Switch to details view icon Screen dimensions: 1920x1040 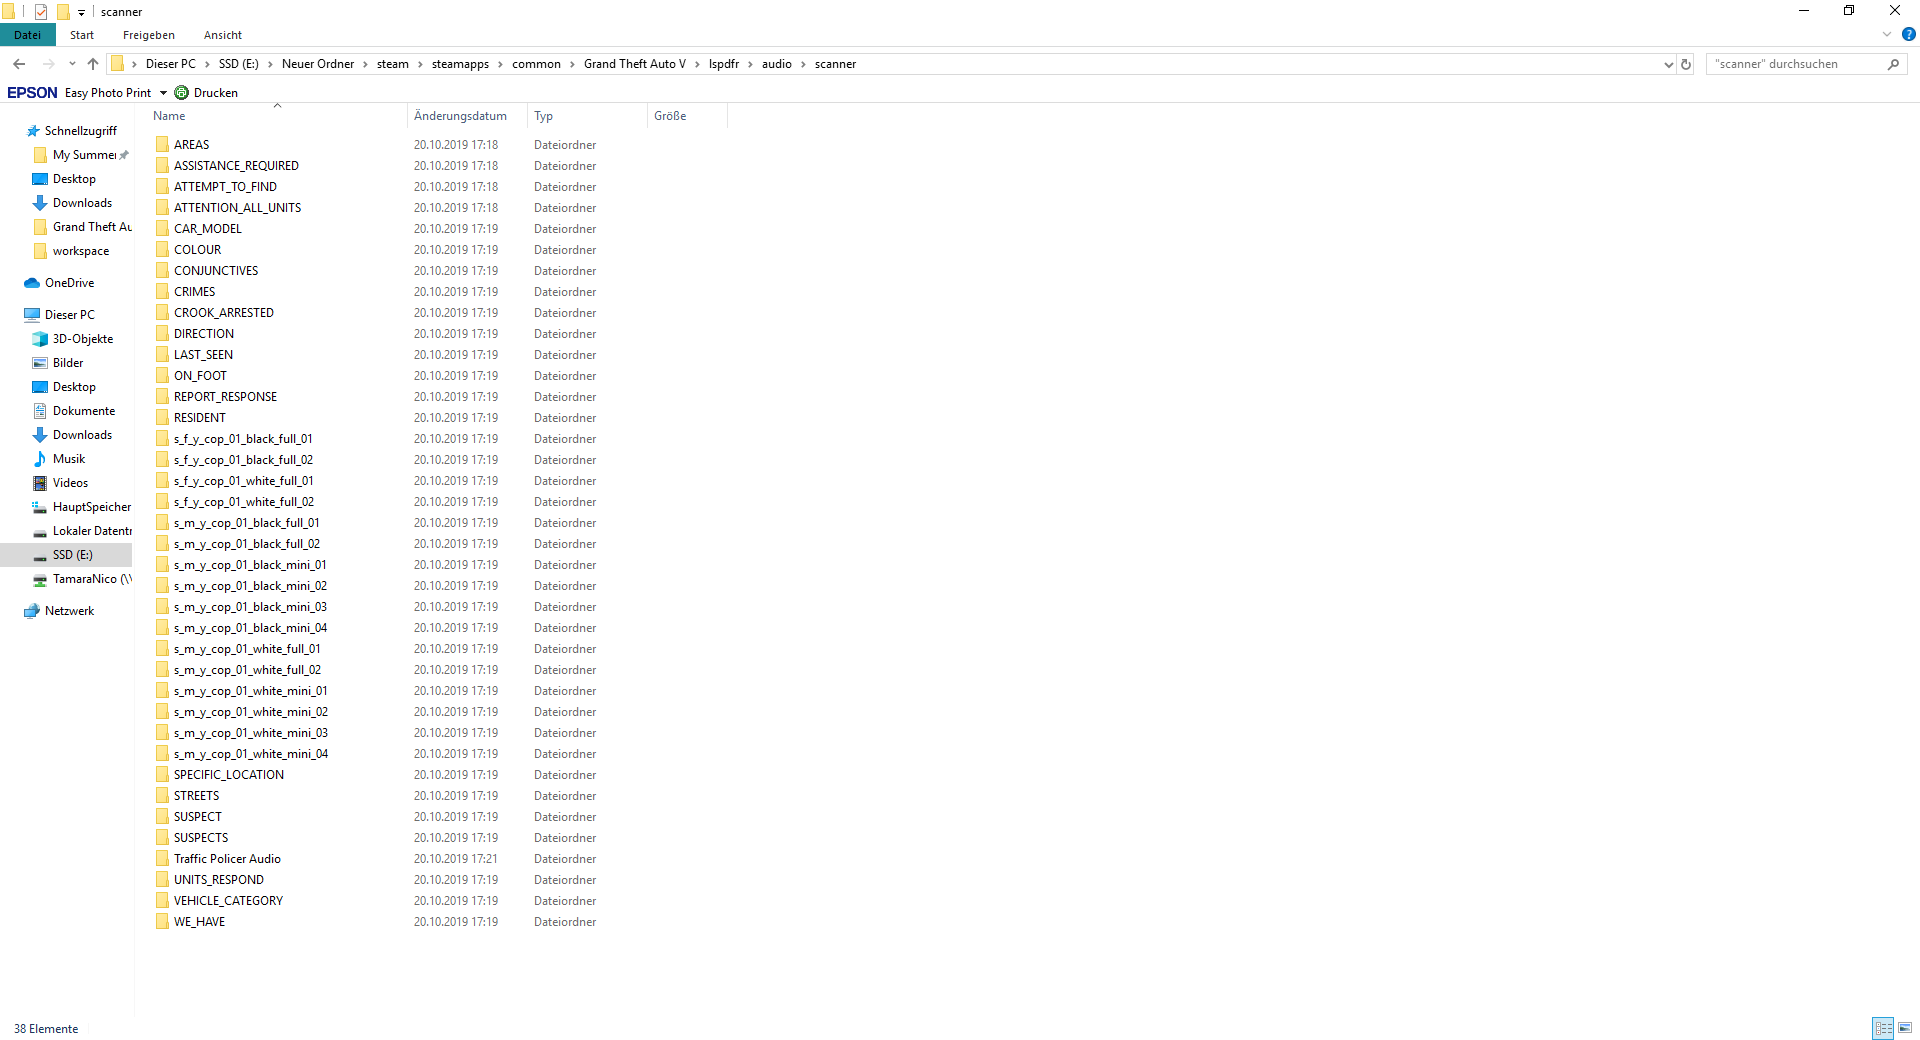point(1884,1028)
